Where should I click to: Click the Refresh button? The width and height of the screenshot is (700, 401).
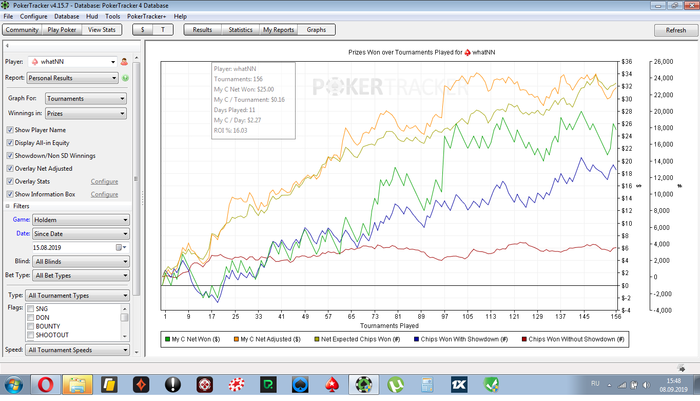point(675,30)
